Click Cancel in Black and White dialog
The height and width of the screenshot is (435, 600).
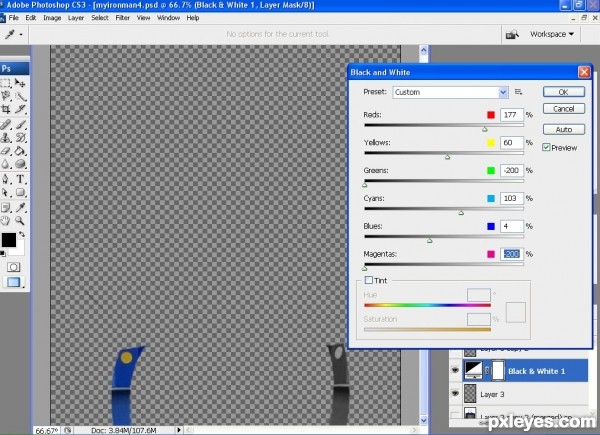(564, 109)
